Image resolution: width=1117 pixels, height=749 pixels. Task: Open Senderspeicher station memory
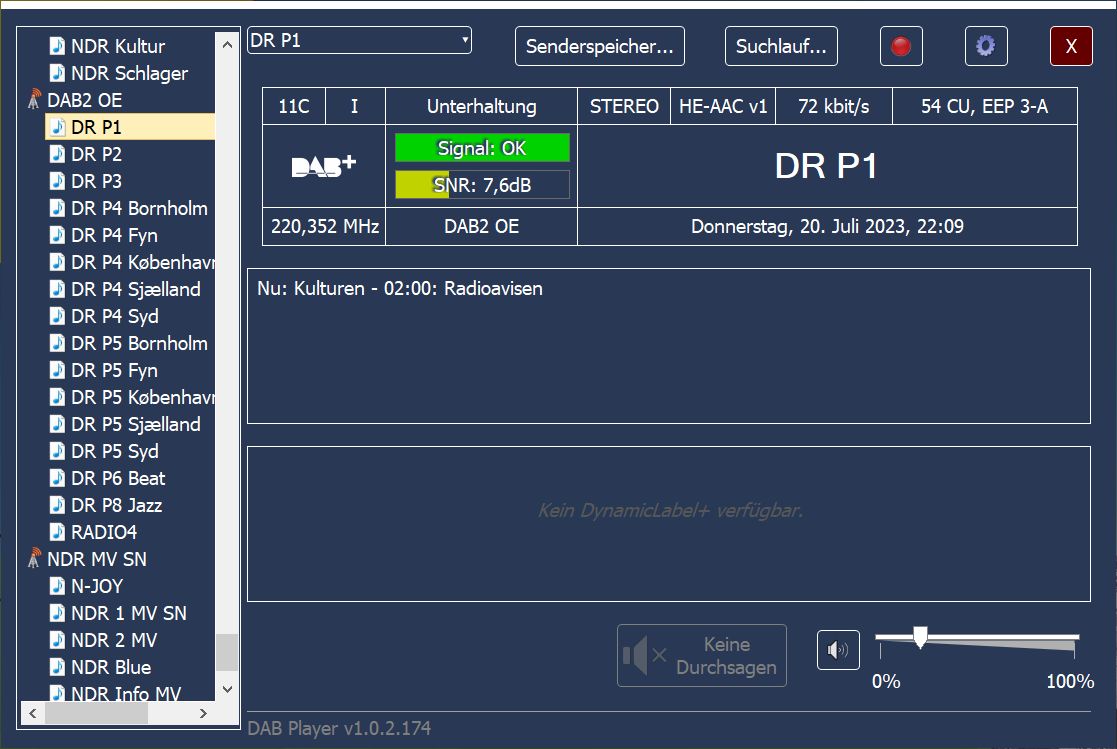point(599,46)
